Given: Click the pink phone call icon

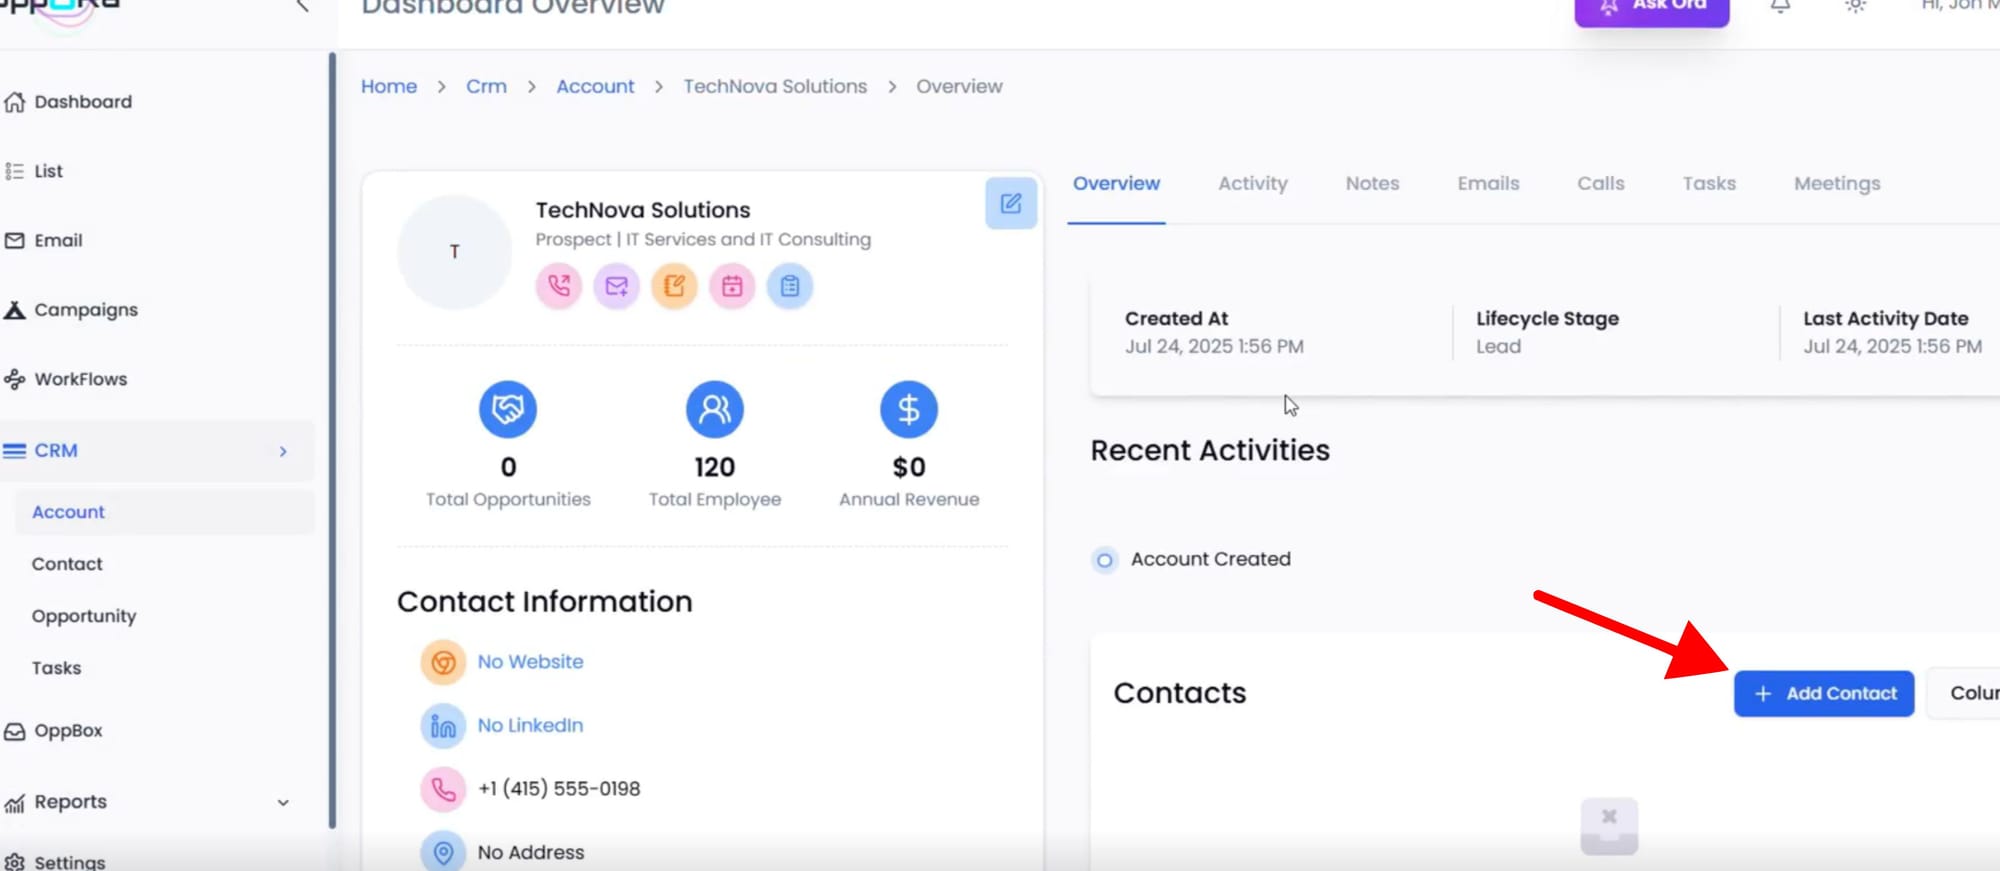Looking at the screenshot, I should [x=559, y=287].
